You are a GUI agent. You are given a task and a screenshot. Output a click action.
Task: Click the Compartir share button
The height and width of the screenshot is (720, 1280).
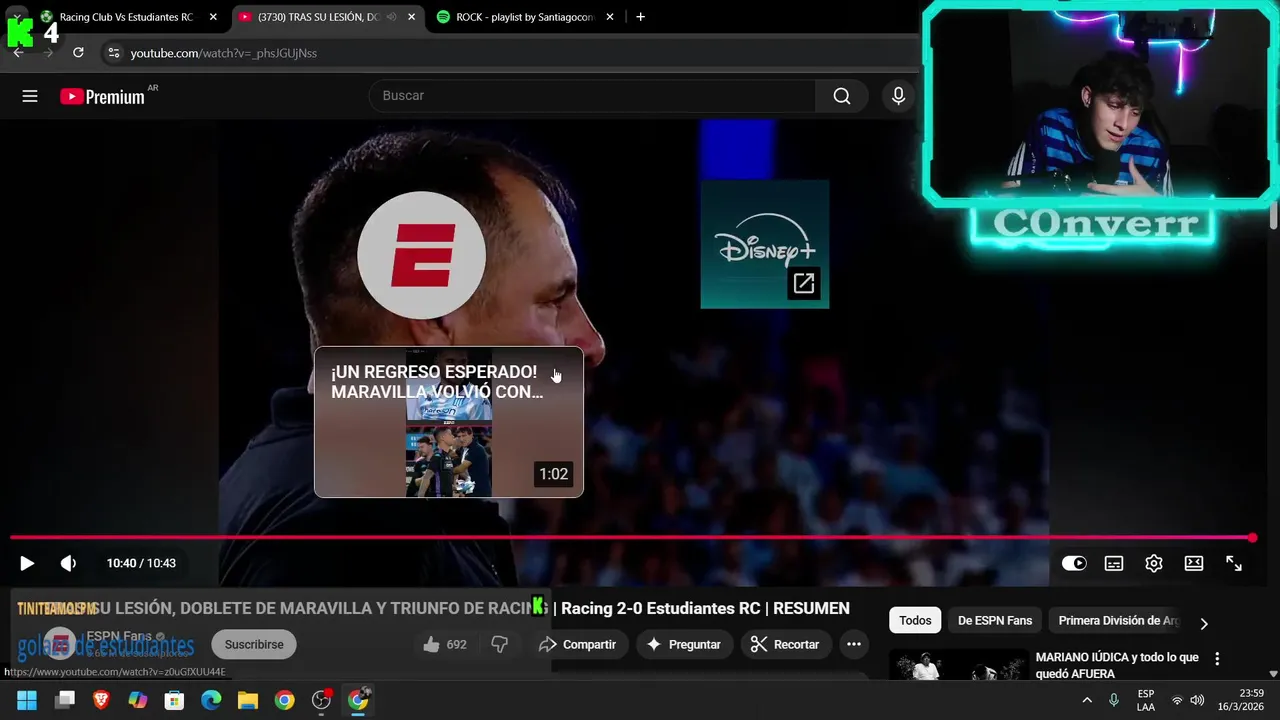(578, 645)
